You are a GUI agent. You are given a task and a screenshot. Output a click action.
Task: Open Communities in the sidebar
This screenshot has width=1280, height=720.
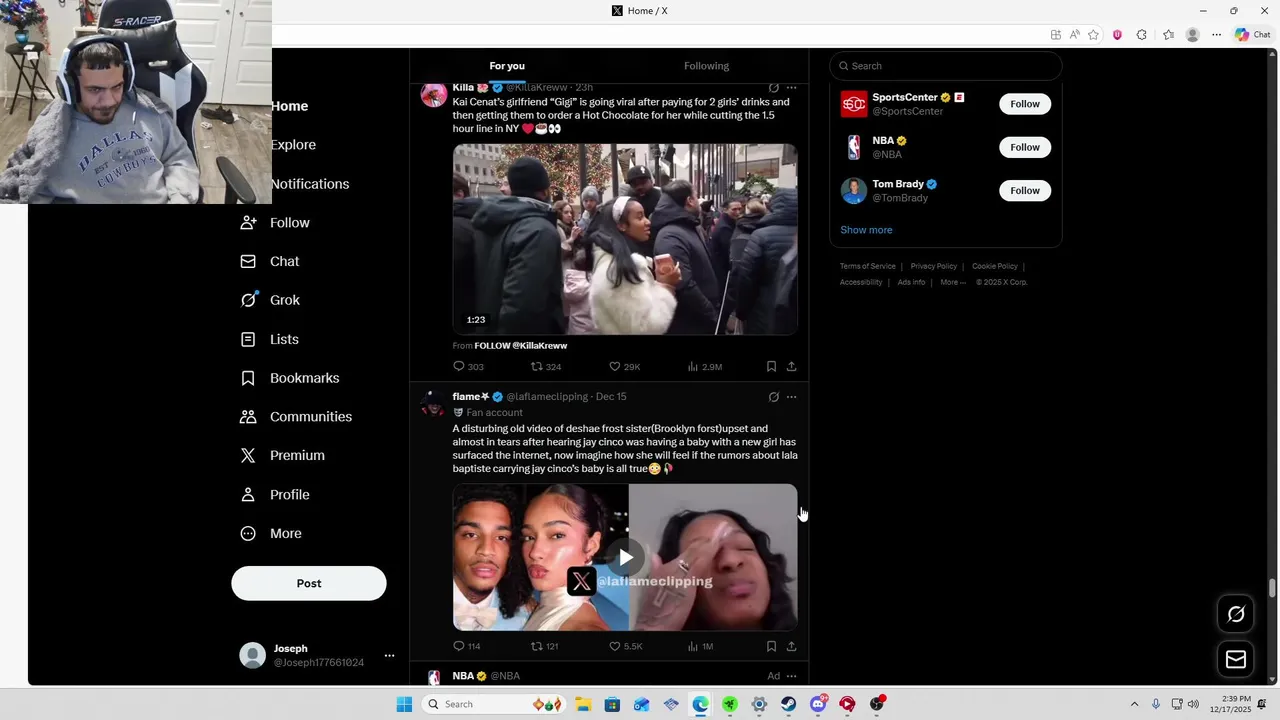click(x=296, y=416)
